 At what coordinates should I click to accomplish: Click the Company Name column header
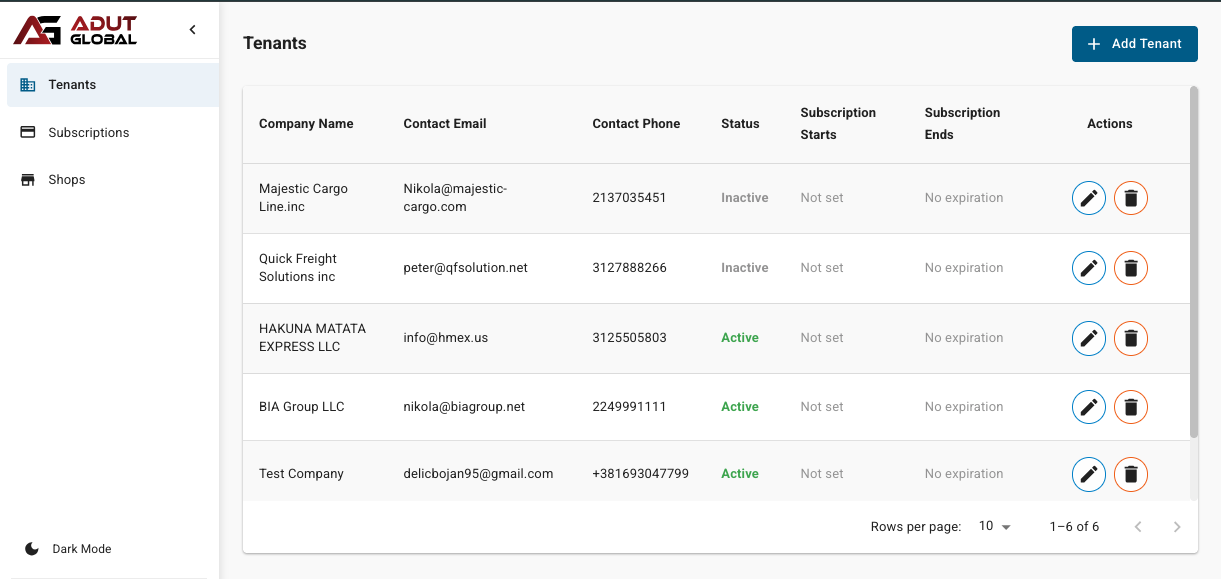point(306,124)
